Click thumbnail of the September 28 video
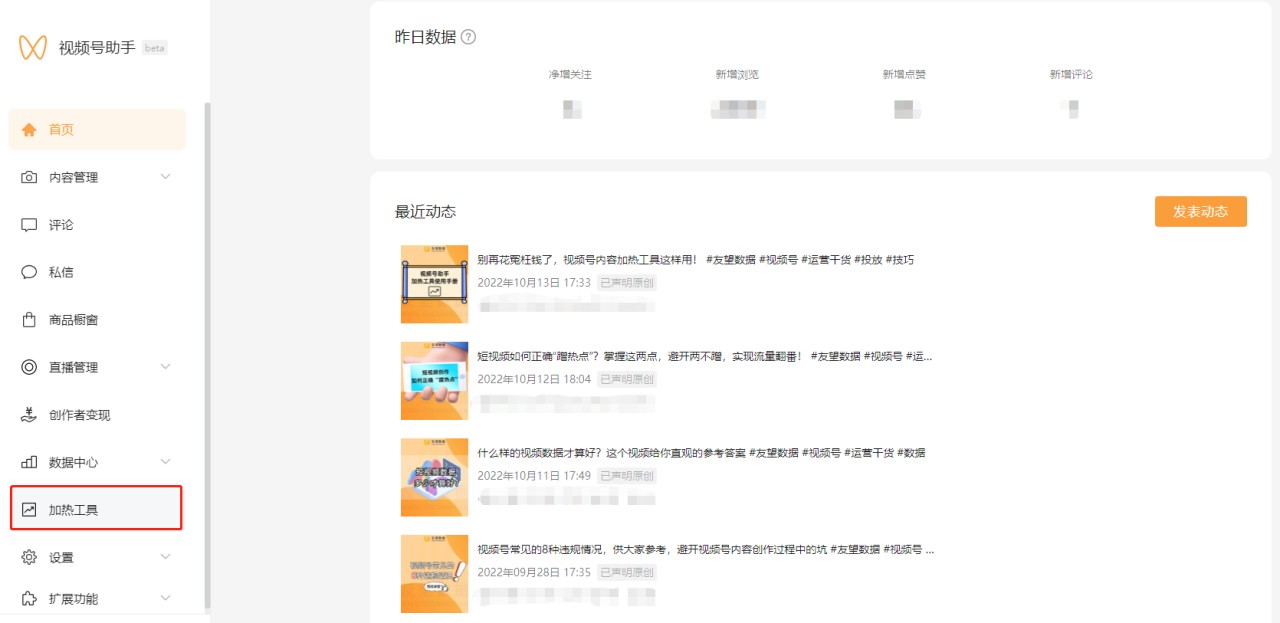 pyautogui.click(x=434, y=574)
